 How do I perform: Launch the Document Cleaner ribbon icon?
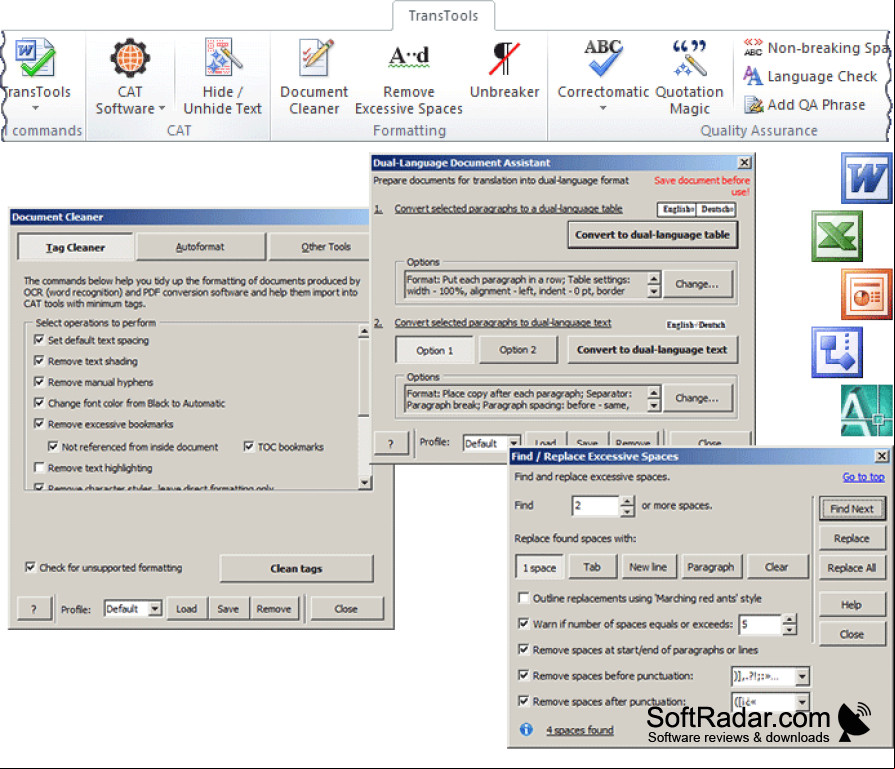315,58
